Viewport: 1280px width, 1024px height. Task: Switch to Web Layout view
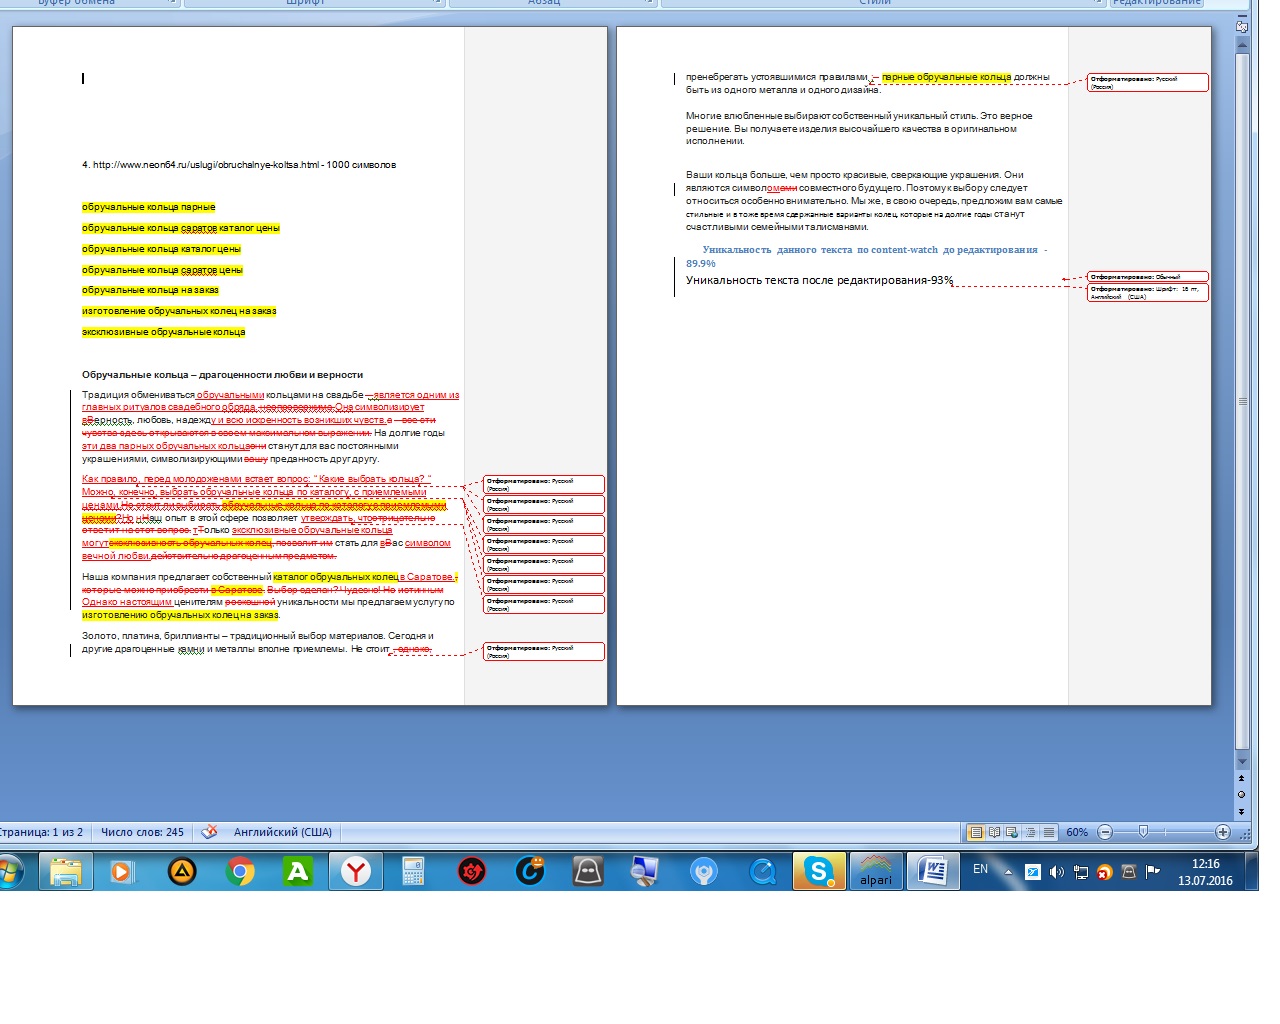[x=1012, y=832]
